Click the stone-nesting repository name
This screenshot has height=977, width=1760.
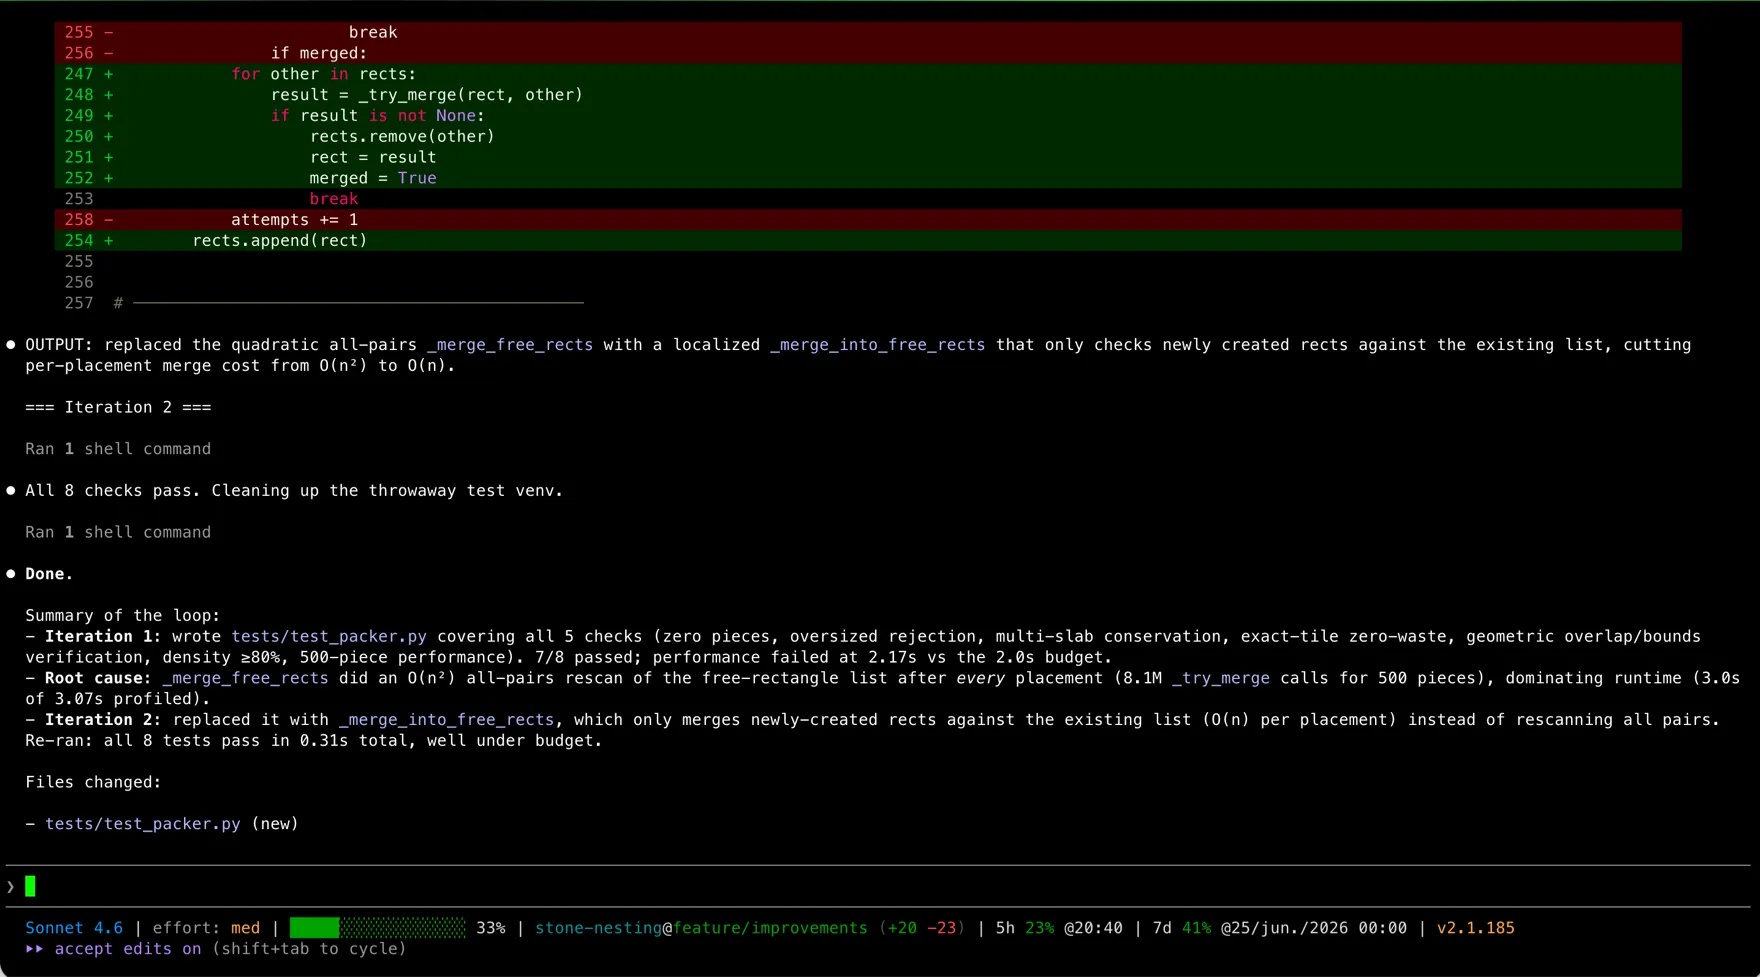point(598,928)
